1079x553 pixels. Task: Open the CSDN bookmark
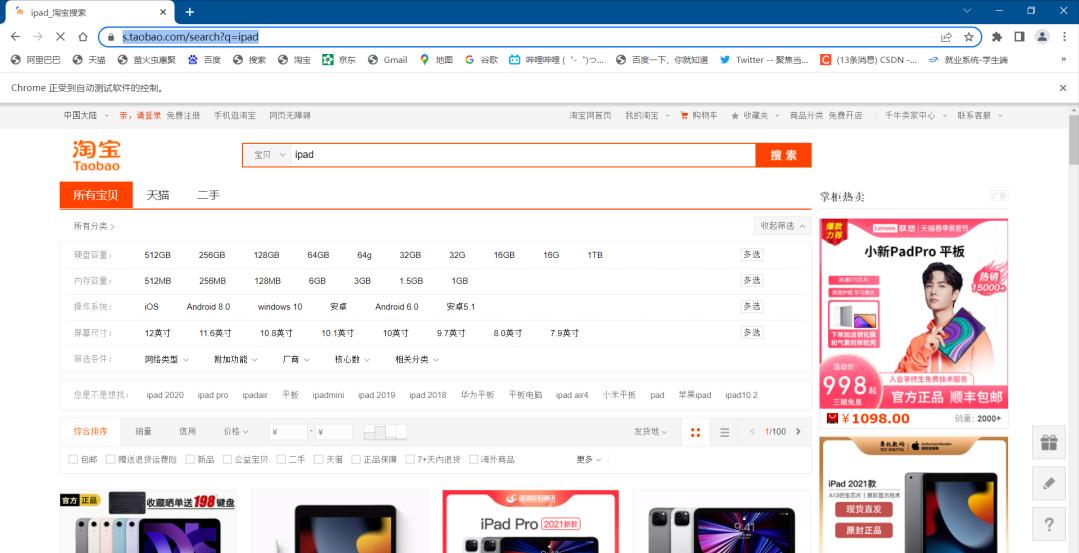pos(868,60)
